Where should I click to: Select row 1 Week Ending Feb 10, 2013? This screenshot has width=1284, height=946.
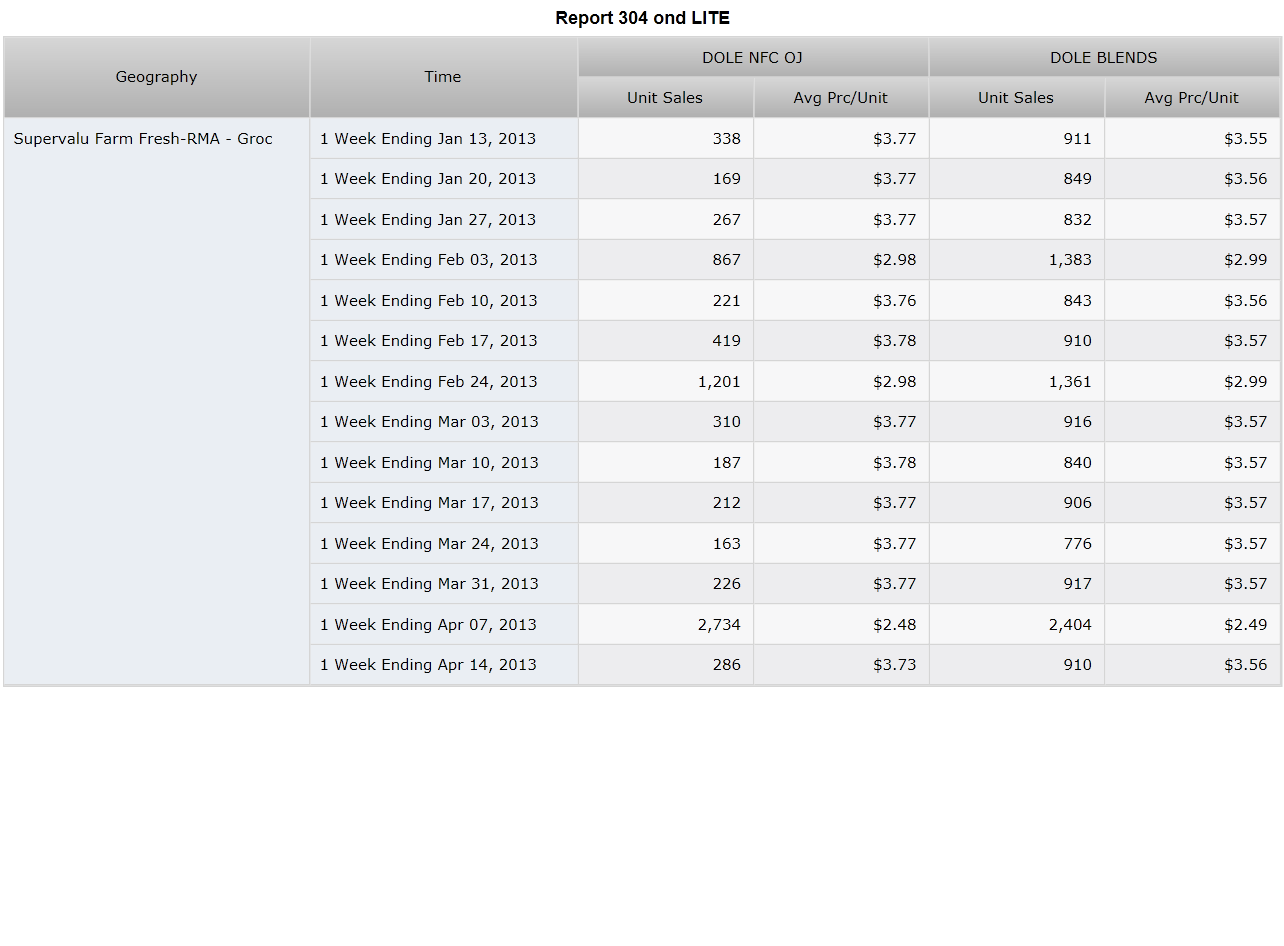(x=444, y=301)
